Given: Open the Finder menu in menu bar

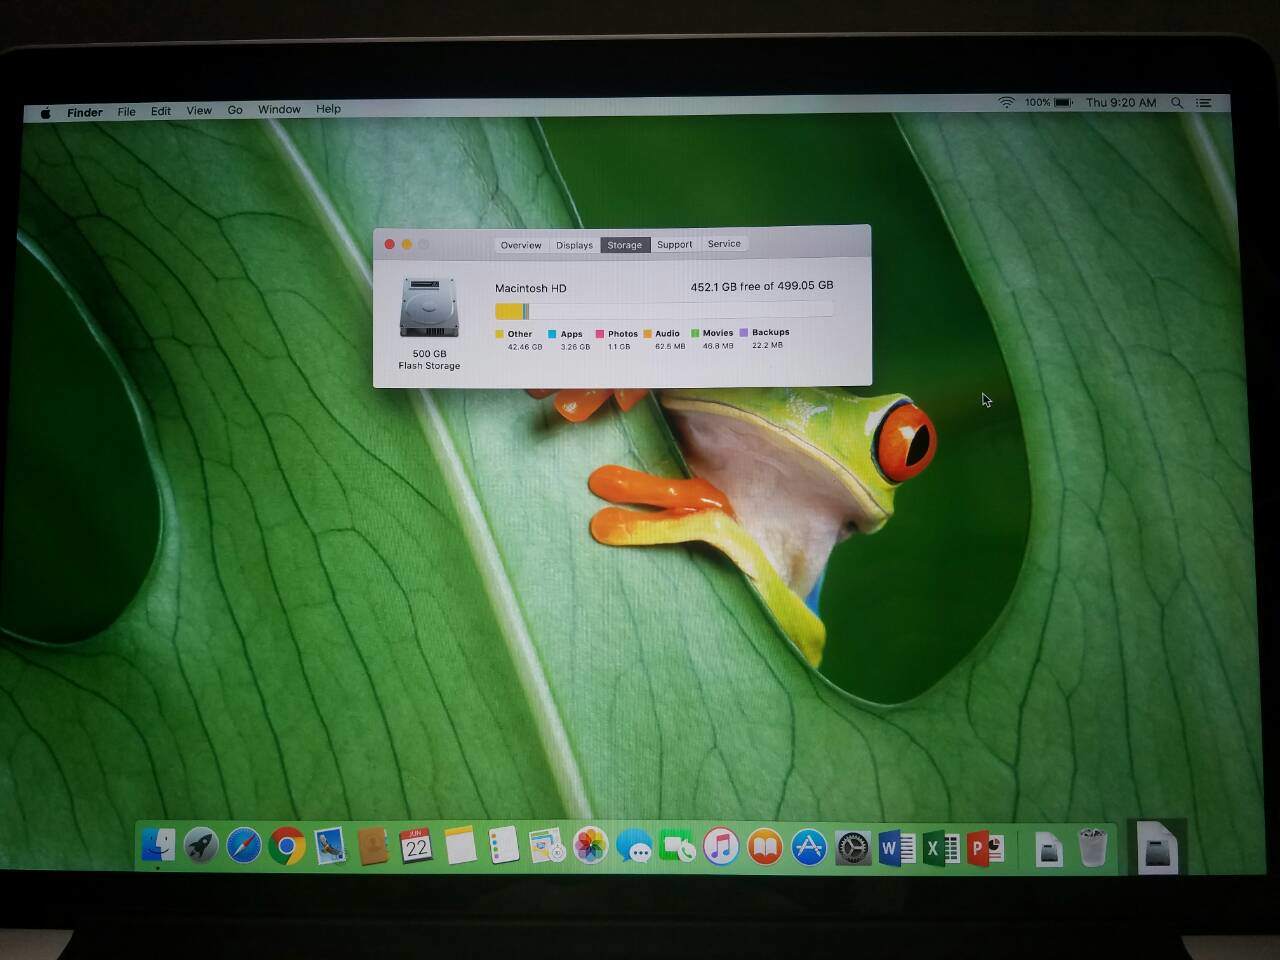Looking at the screenshot, I should pos(84,112).
